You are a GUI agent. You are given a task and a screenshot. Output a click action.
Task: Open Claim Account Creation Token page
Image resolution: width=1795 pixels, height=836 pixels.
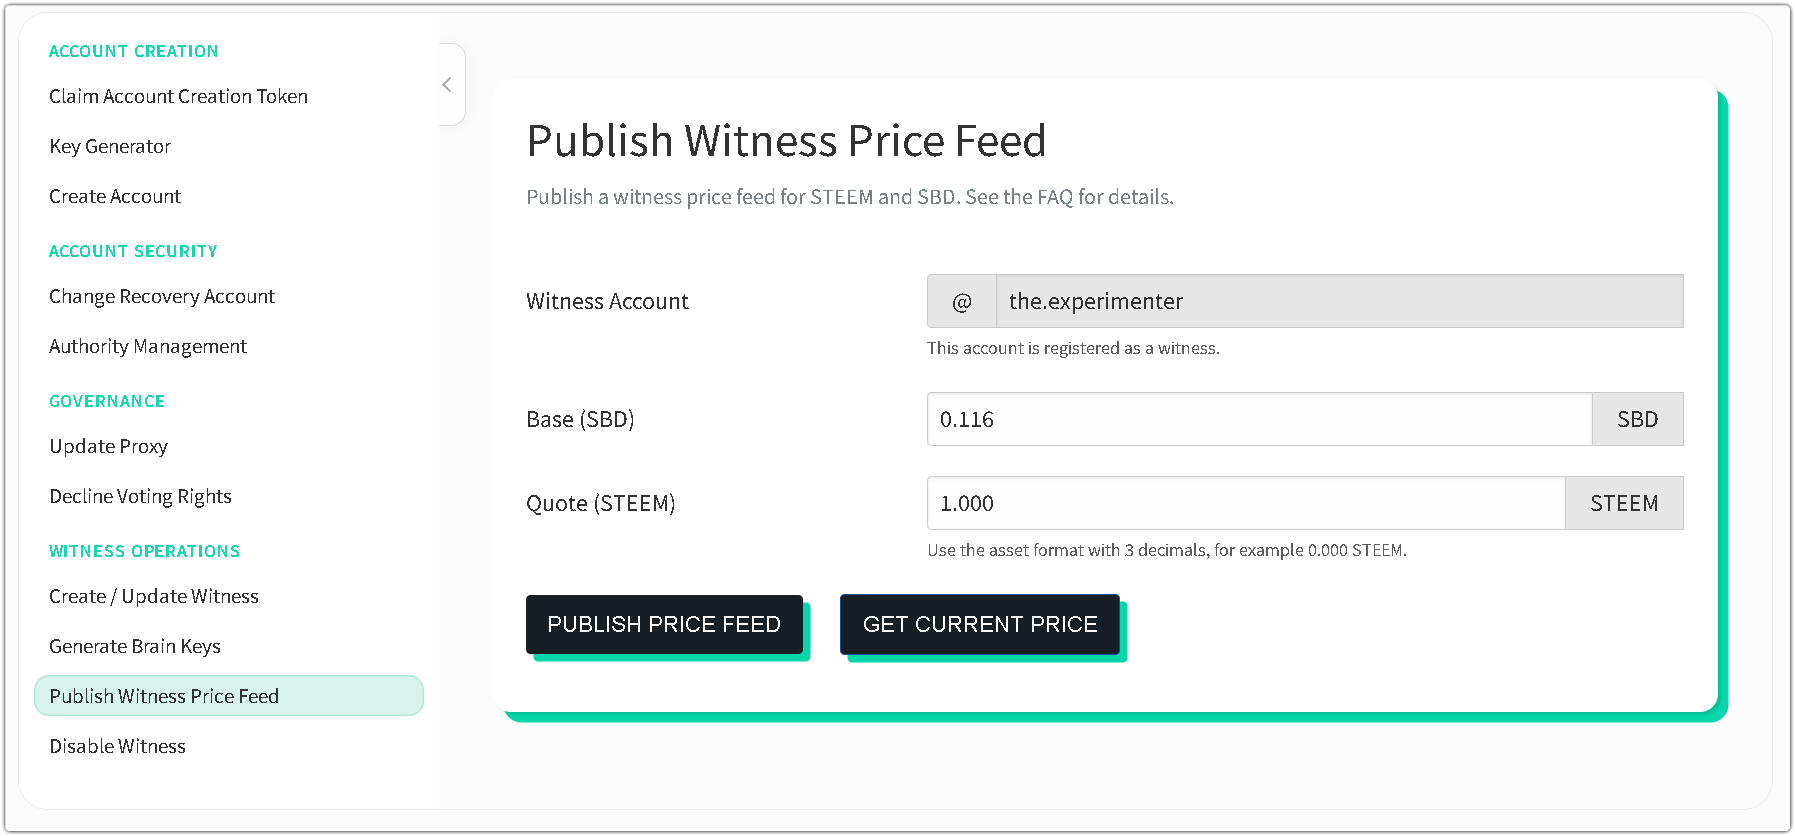(178, 96)
